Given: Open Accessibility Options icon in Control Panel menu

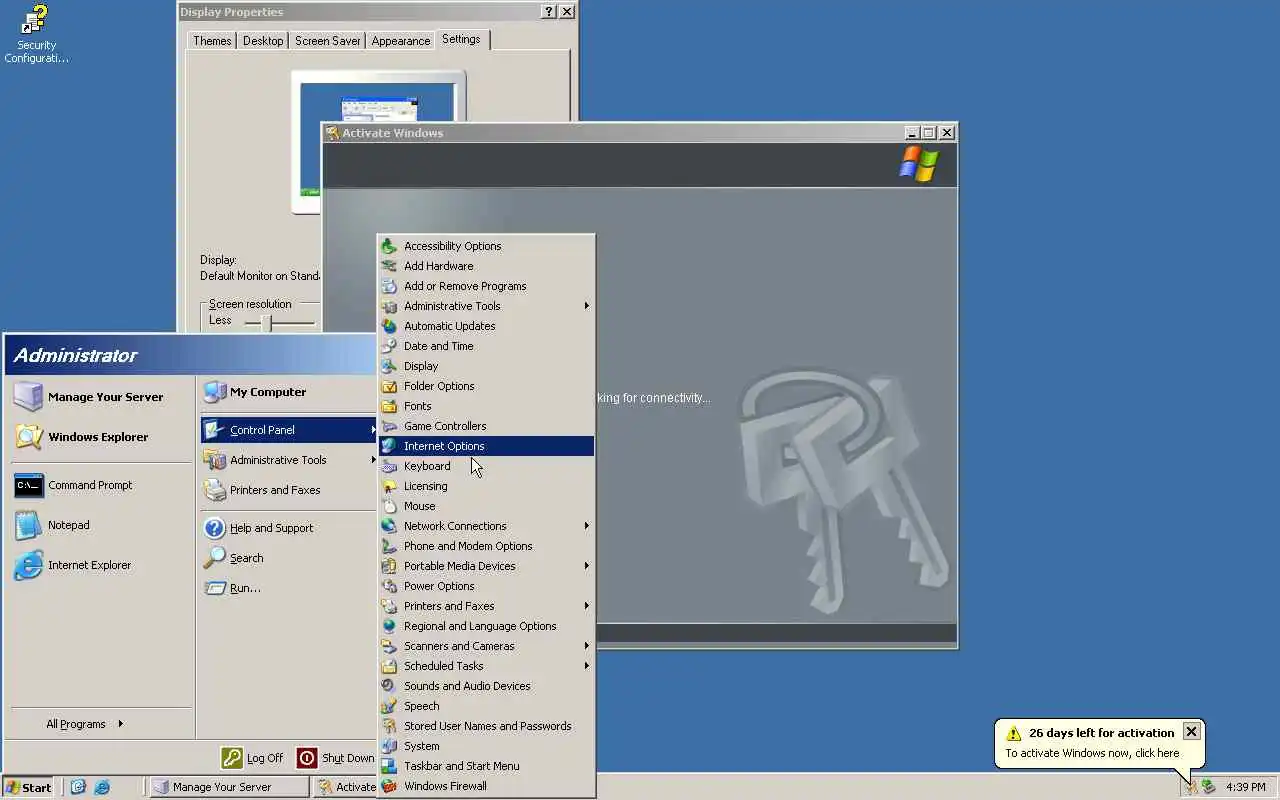Looking at the screenshot, I should tap(389, 246).
